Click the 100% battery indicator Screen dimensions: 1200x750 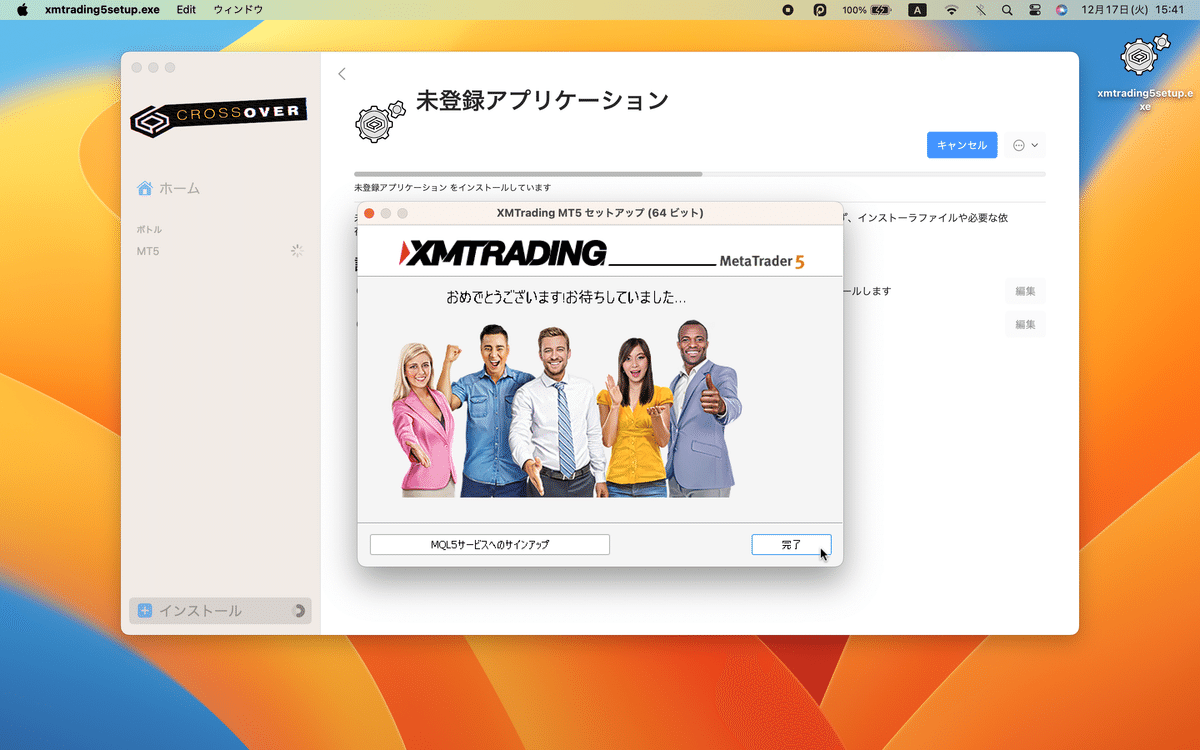tap(866, 9)
